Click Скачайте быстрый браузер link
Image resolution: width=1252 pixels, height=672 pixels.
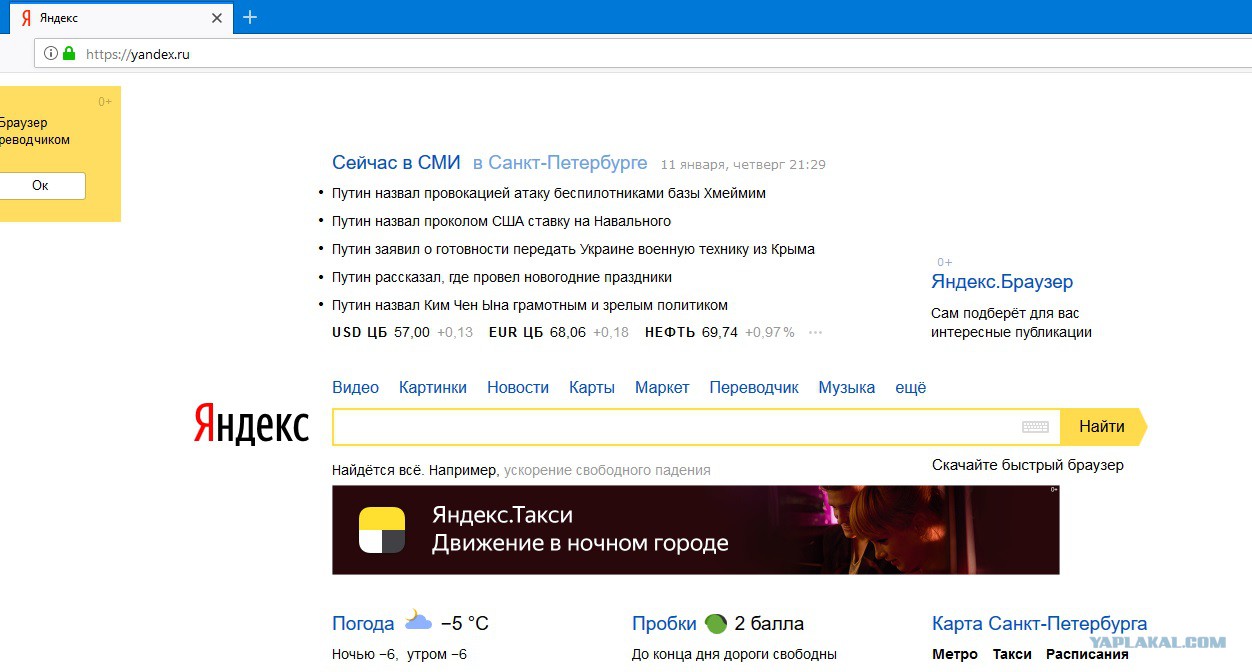(1028, 465)
